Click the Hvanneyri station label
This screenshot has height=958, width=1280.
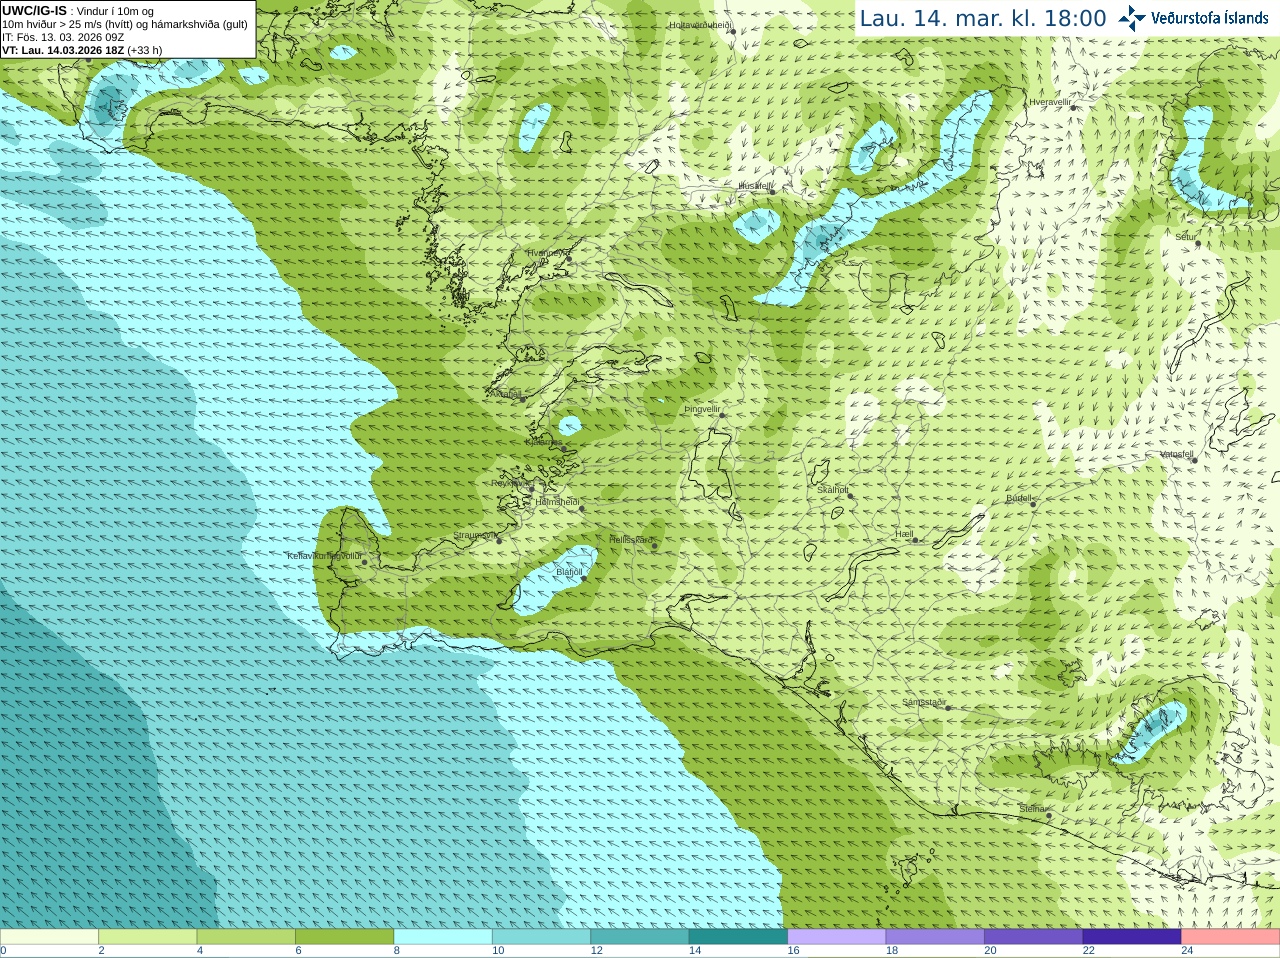pos(547,253)
